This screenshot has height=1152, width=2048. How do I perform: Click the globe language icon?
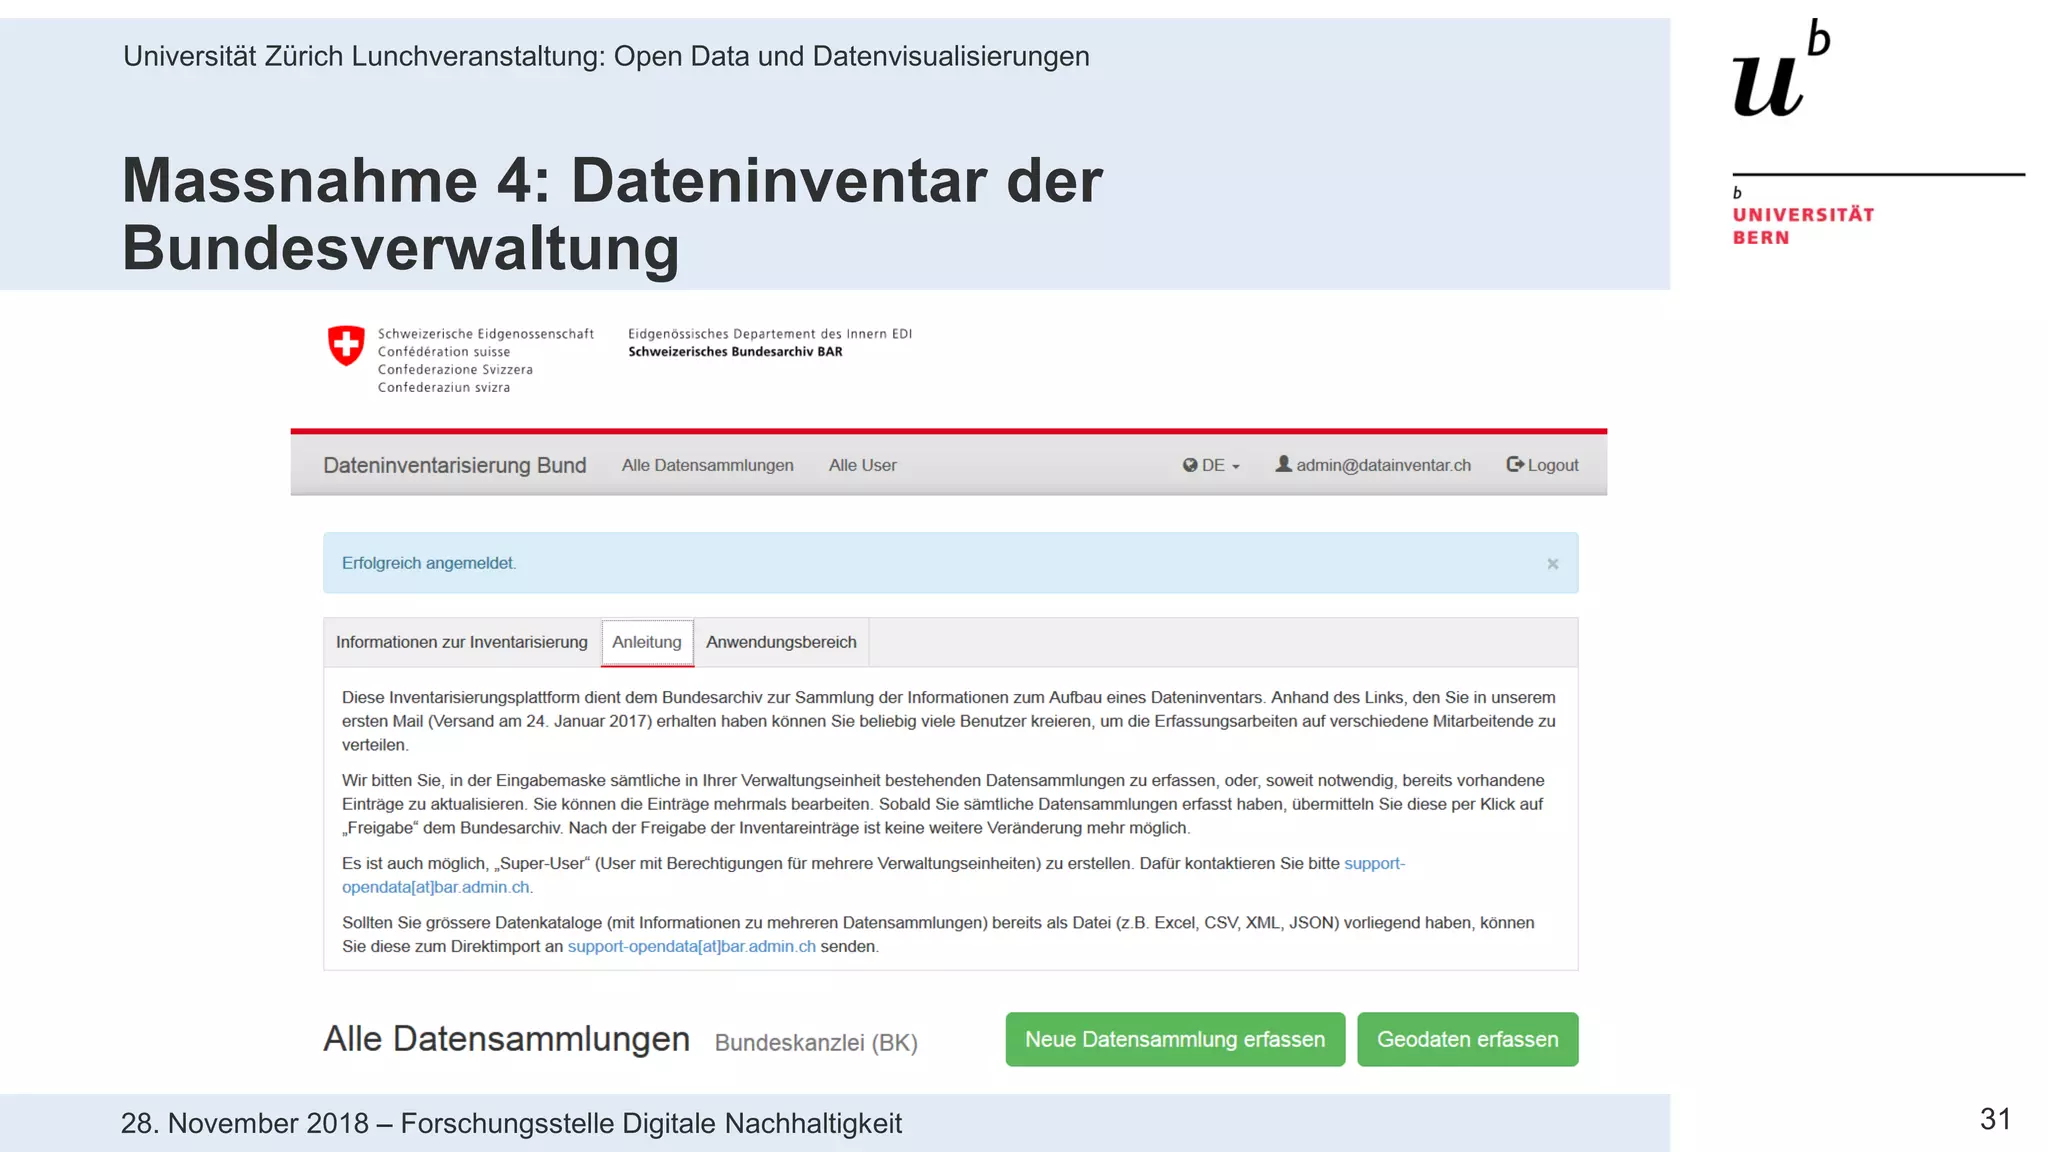coord(1190,465)
